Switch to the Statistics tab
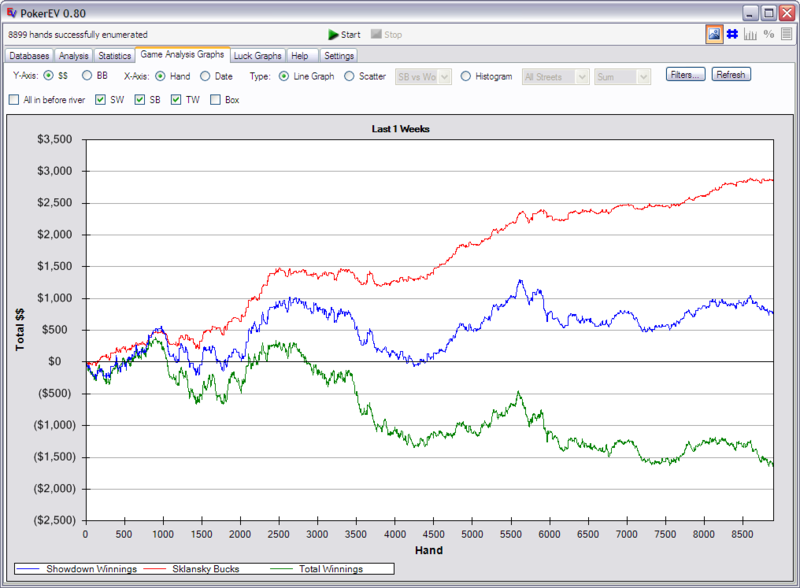The image size is (800, 588). coord(114,56)
